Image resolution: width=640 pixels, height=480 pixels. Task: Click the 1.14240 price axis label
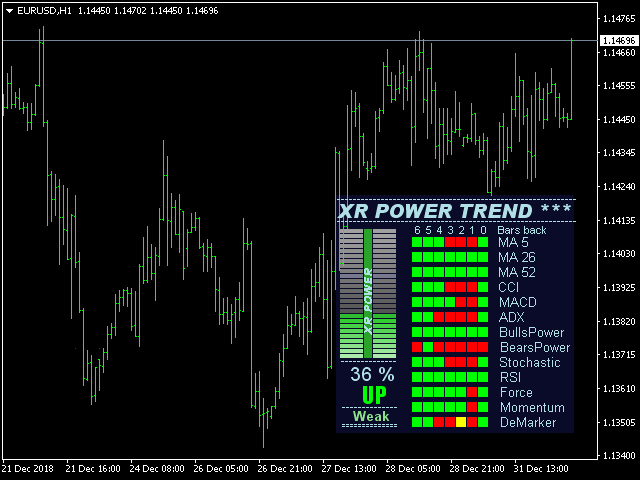(x=619, y=187)
